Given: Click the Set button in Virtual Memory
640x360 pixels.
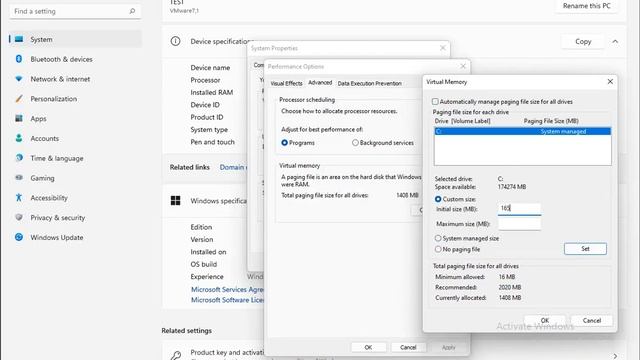Looking at the screenshot, I should 585,249.
